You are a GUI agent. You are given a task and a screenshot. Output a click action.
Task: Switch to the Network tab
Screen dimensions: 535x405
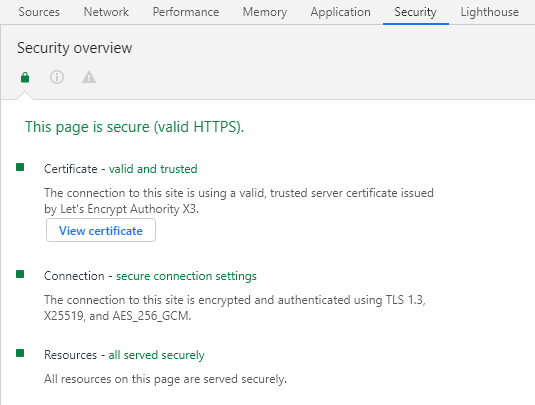(x=106, y=12)
